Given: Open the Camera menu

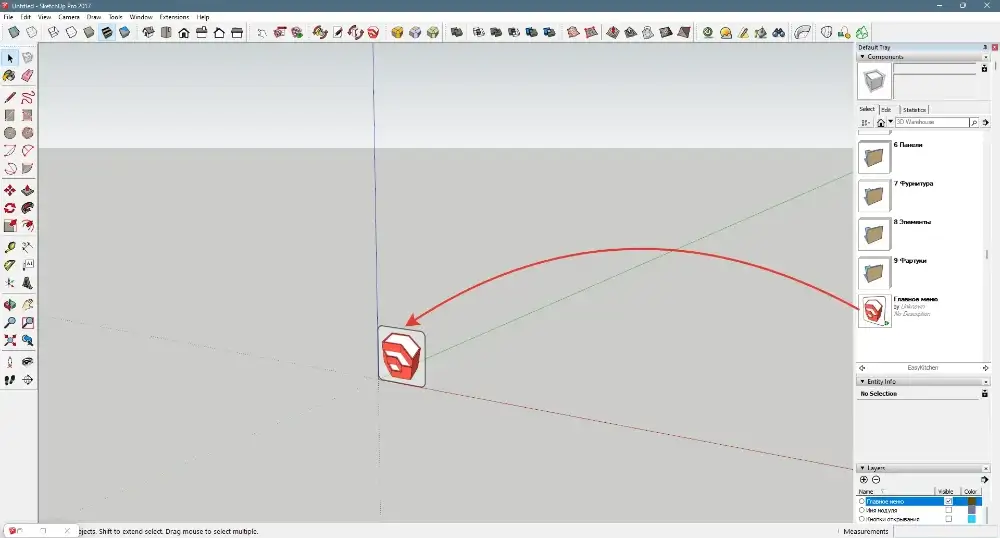Looking at the screenshot, I should (x=69, y=17).
